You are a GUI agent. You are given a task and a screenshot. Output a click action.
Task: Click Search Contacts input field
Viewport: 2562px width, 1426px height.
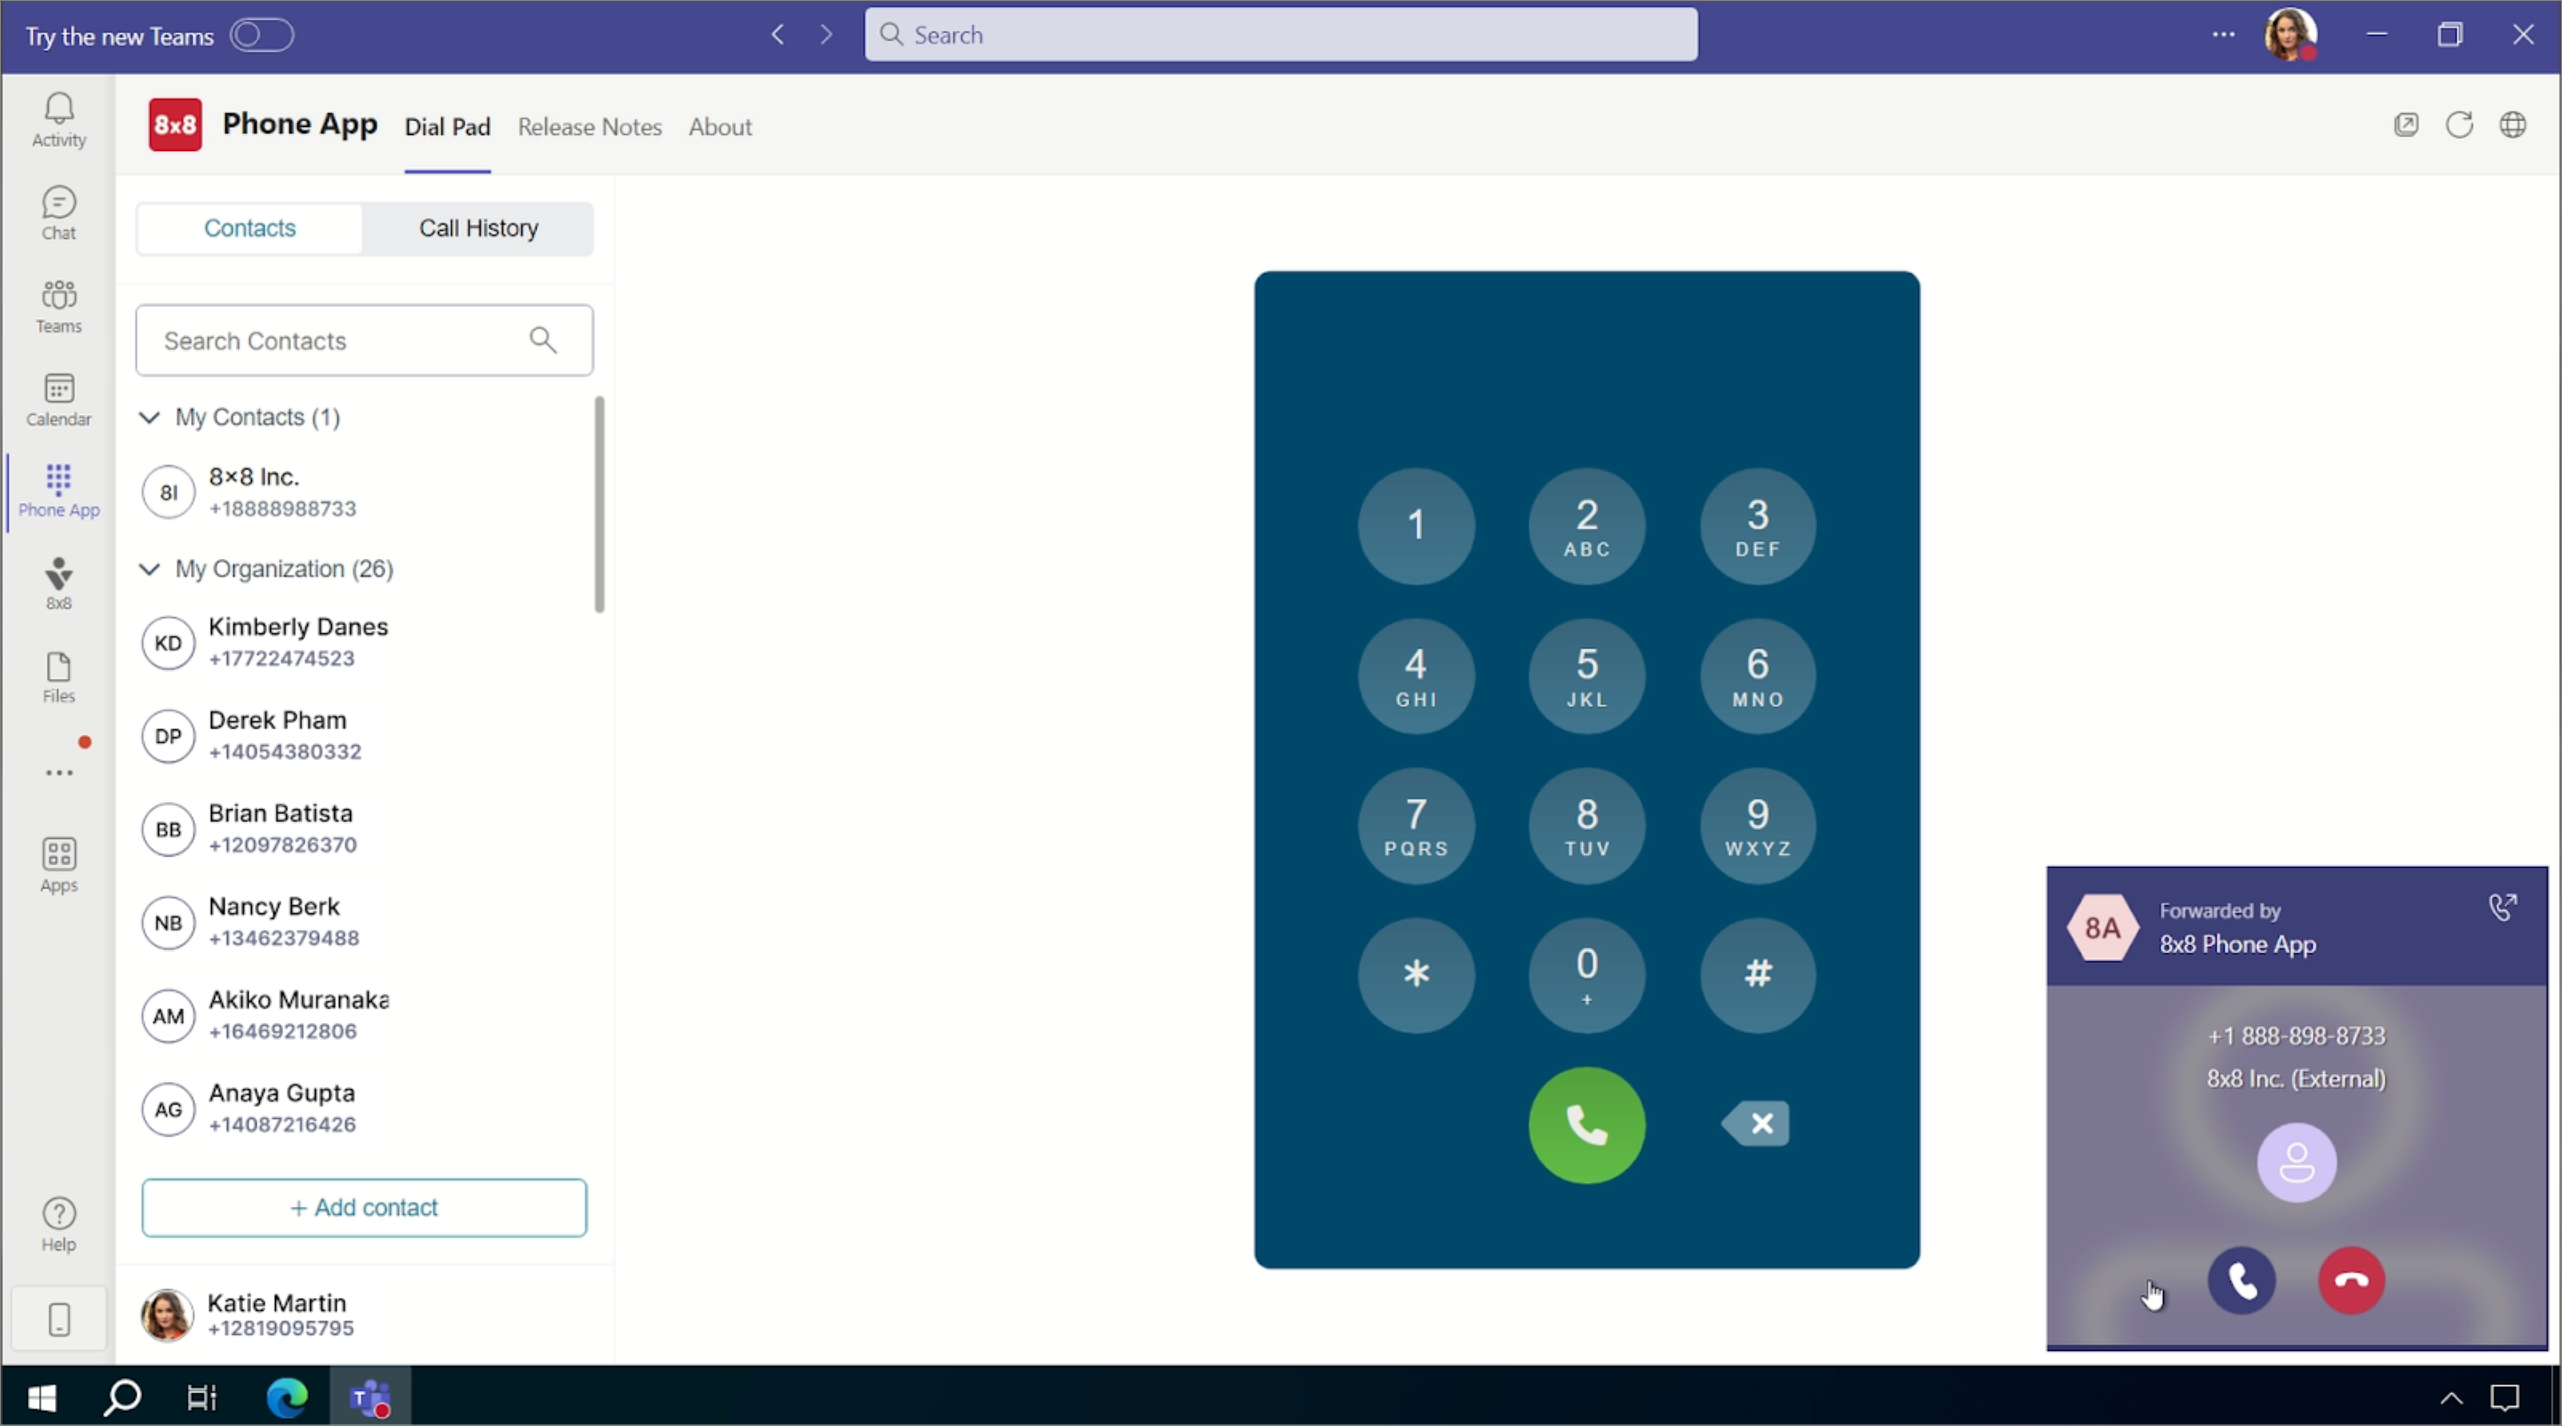click(x=363, y=339)
